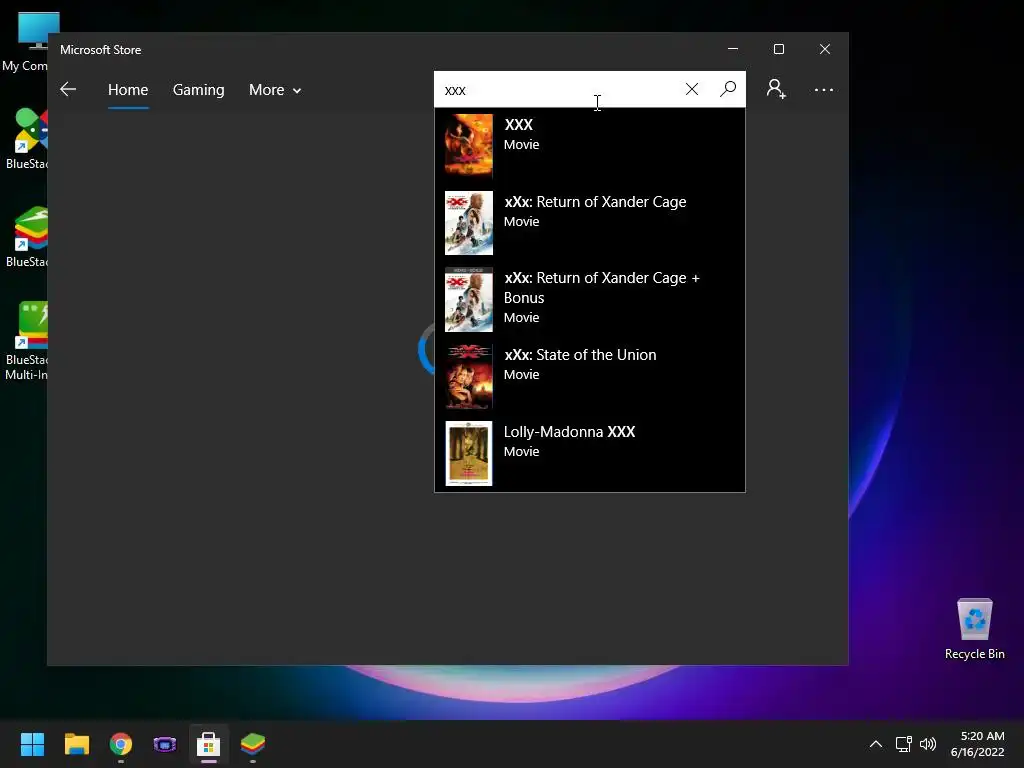Close the Microsoft Store window
This screenshot has height=768, width=1024.
[825, 49]
